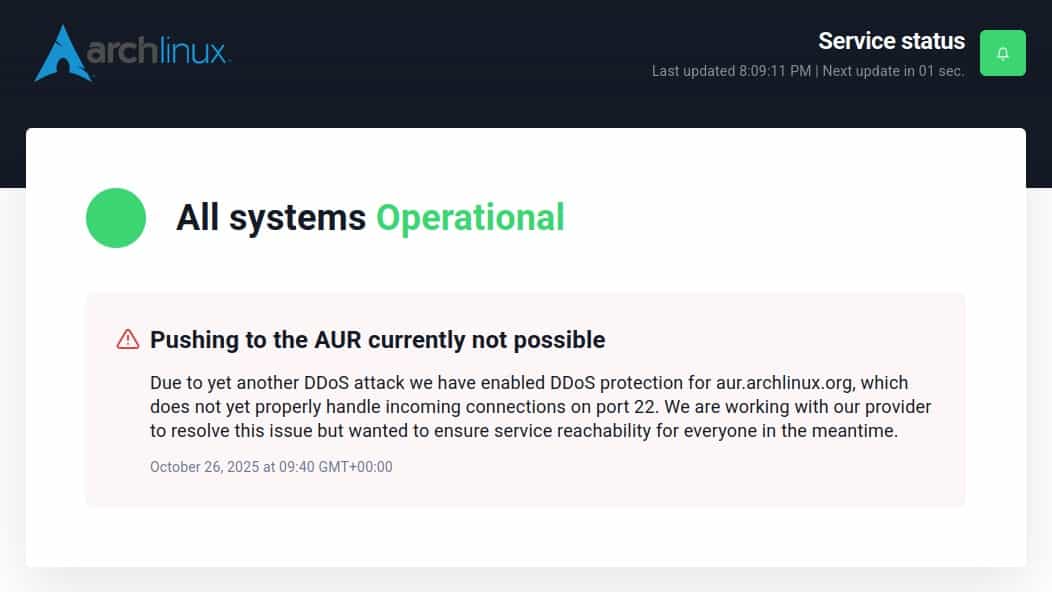Click the red warning triangle icon
The width and height of the screenshot is (1052, 592).
(127, 339)
